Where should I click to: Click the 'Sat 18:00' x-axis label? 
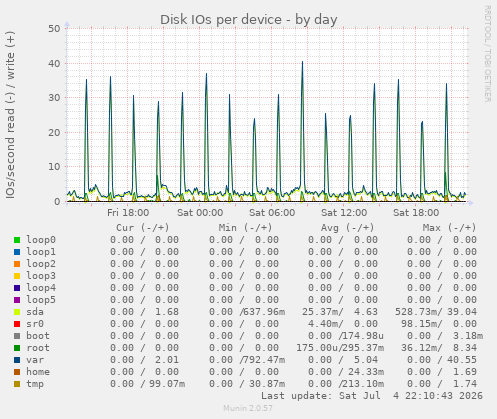click(416, 213)
